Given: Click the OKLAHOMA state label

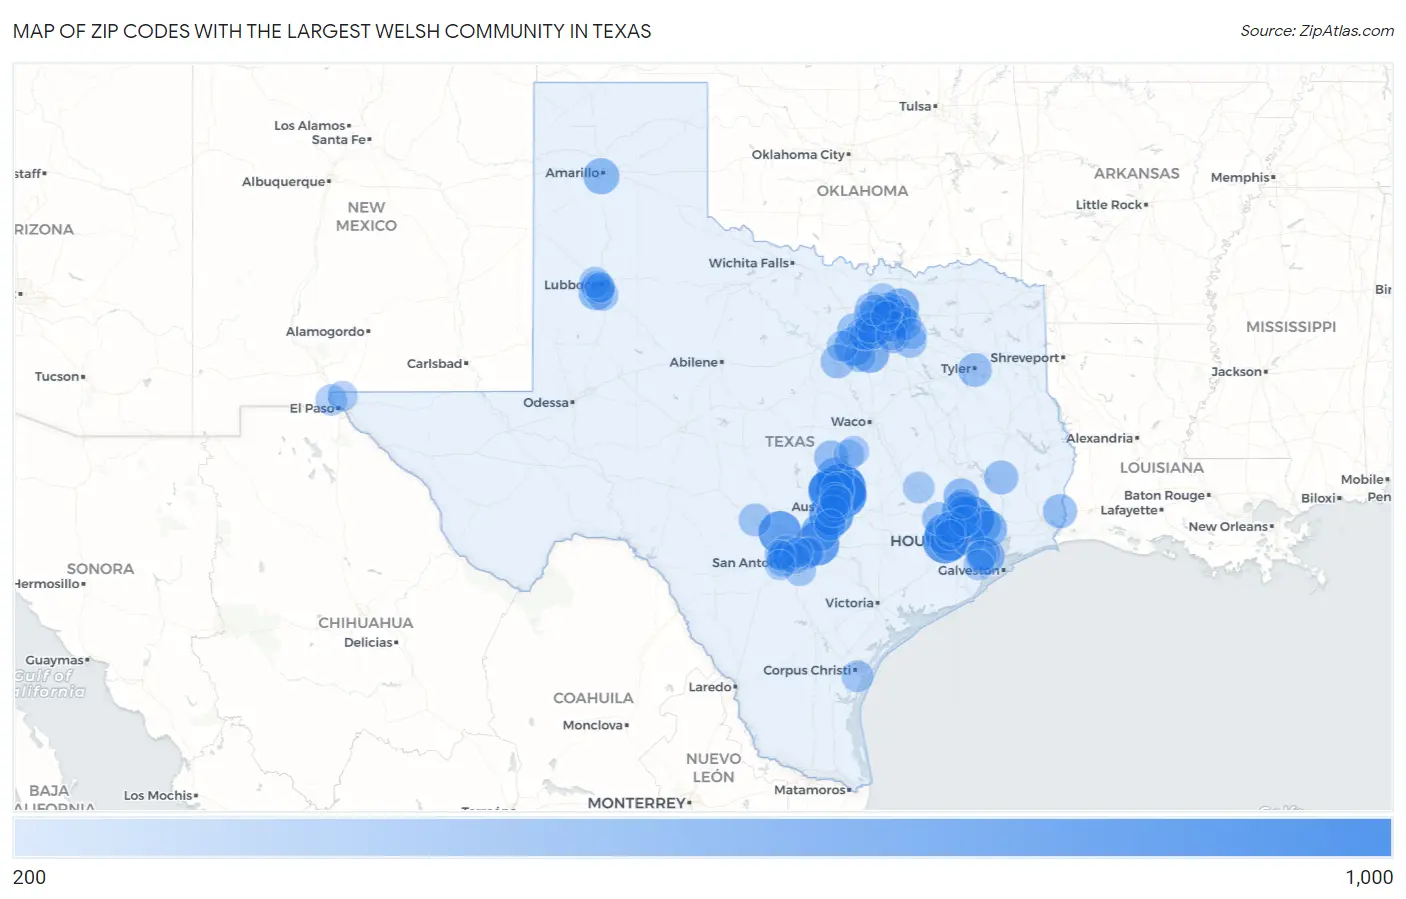Looking at the screenshot, I should (x=862, y=191).
